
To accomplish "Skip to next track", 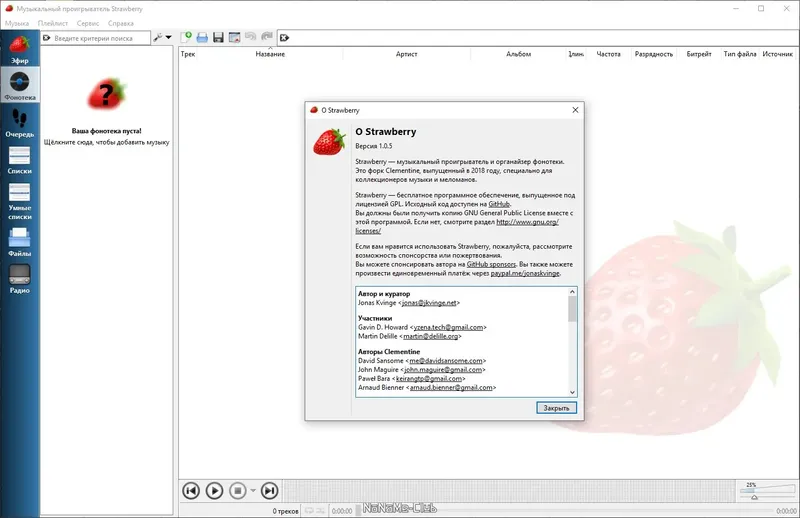I will [x=269, y=491].
